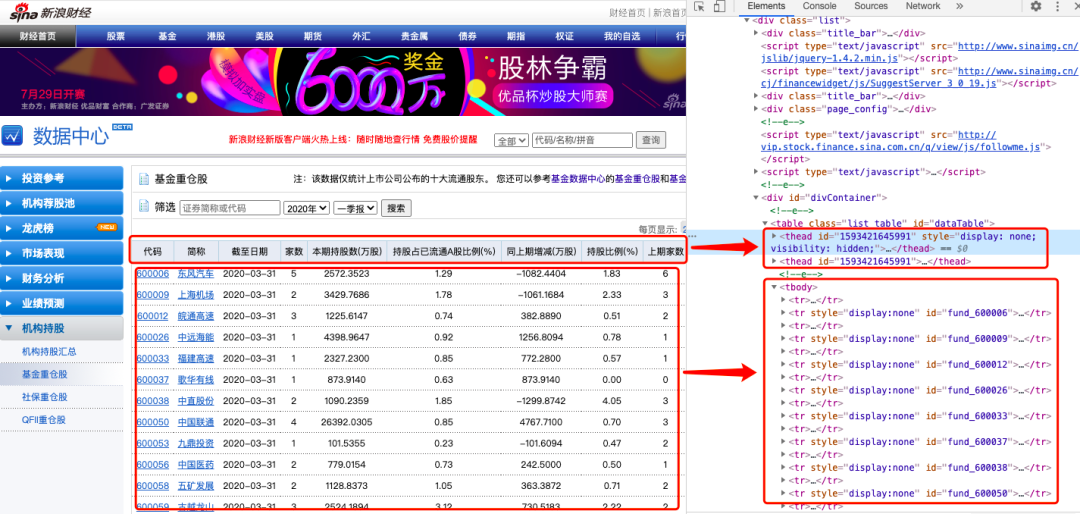Sort by the 截至日期 column header
Screen dimensions: 1080x514
point(249,251)
